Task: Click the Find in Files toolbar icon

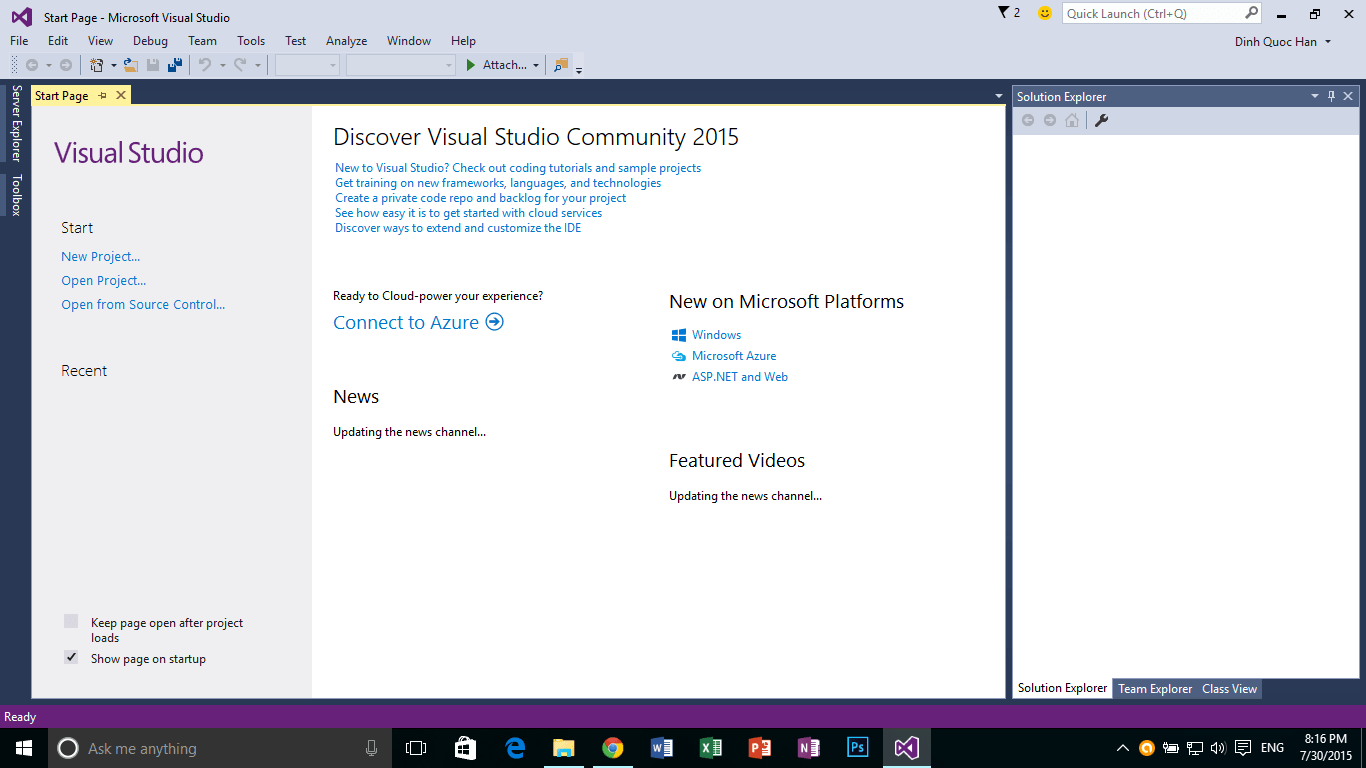Action: coord(561,65)
